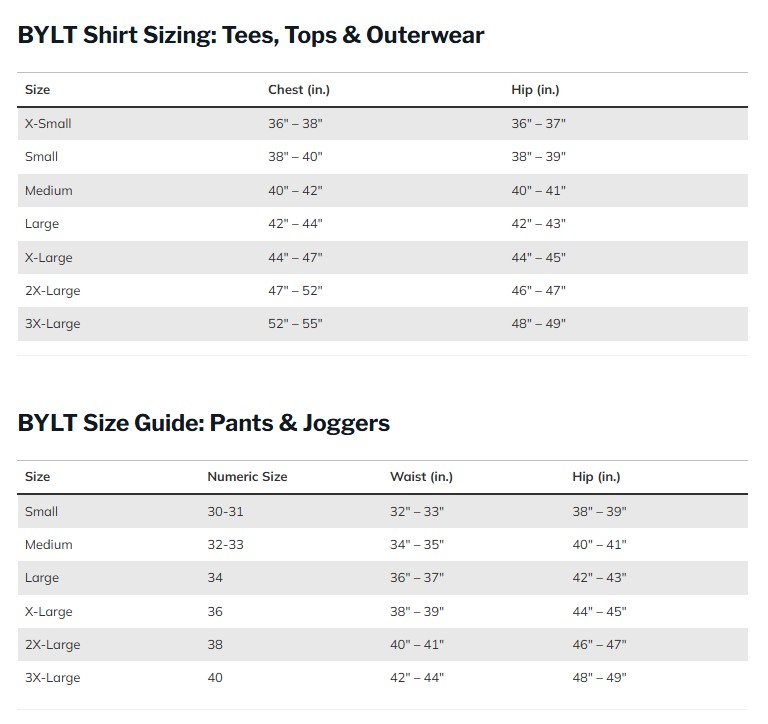Click the 42" – 44" waist value for 3X-Large
This screenshot has height=724, width=768.
[417, 678]
